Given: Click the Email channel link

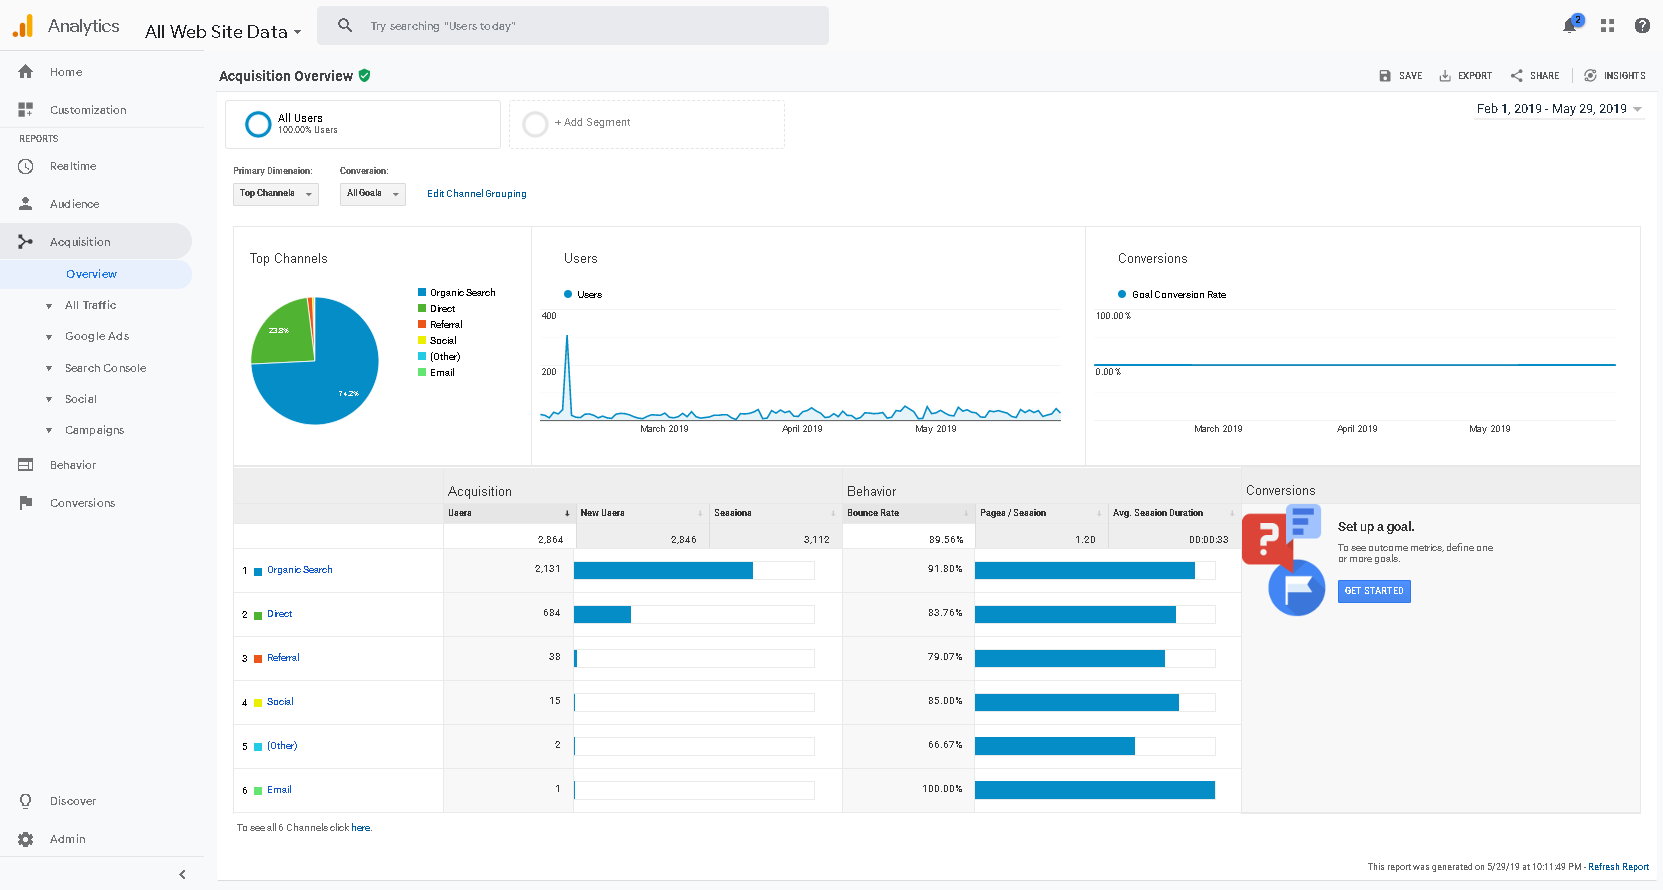Looking at the screenshot, I should 279,790.
